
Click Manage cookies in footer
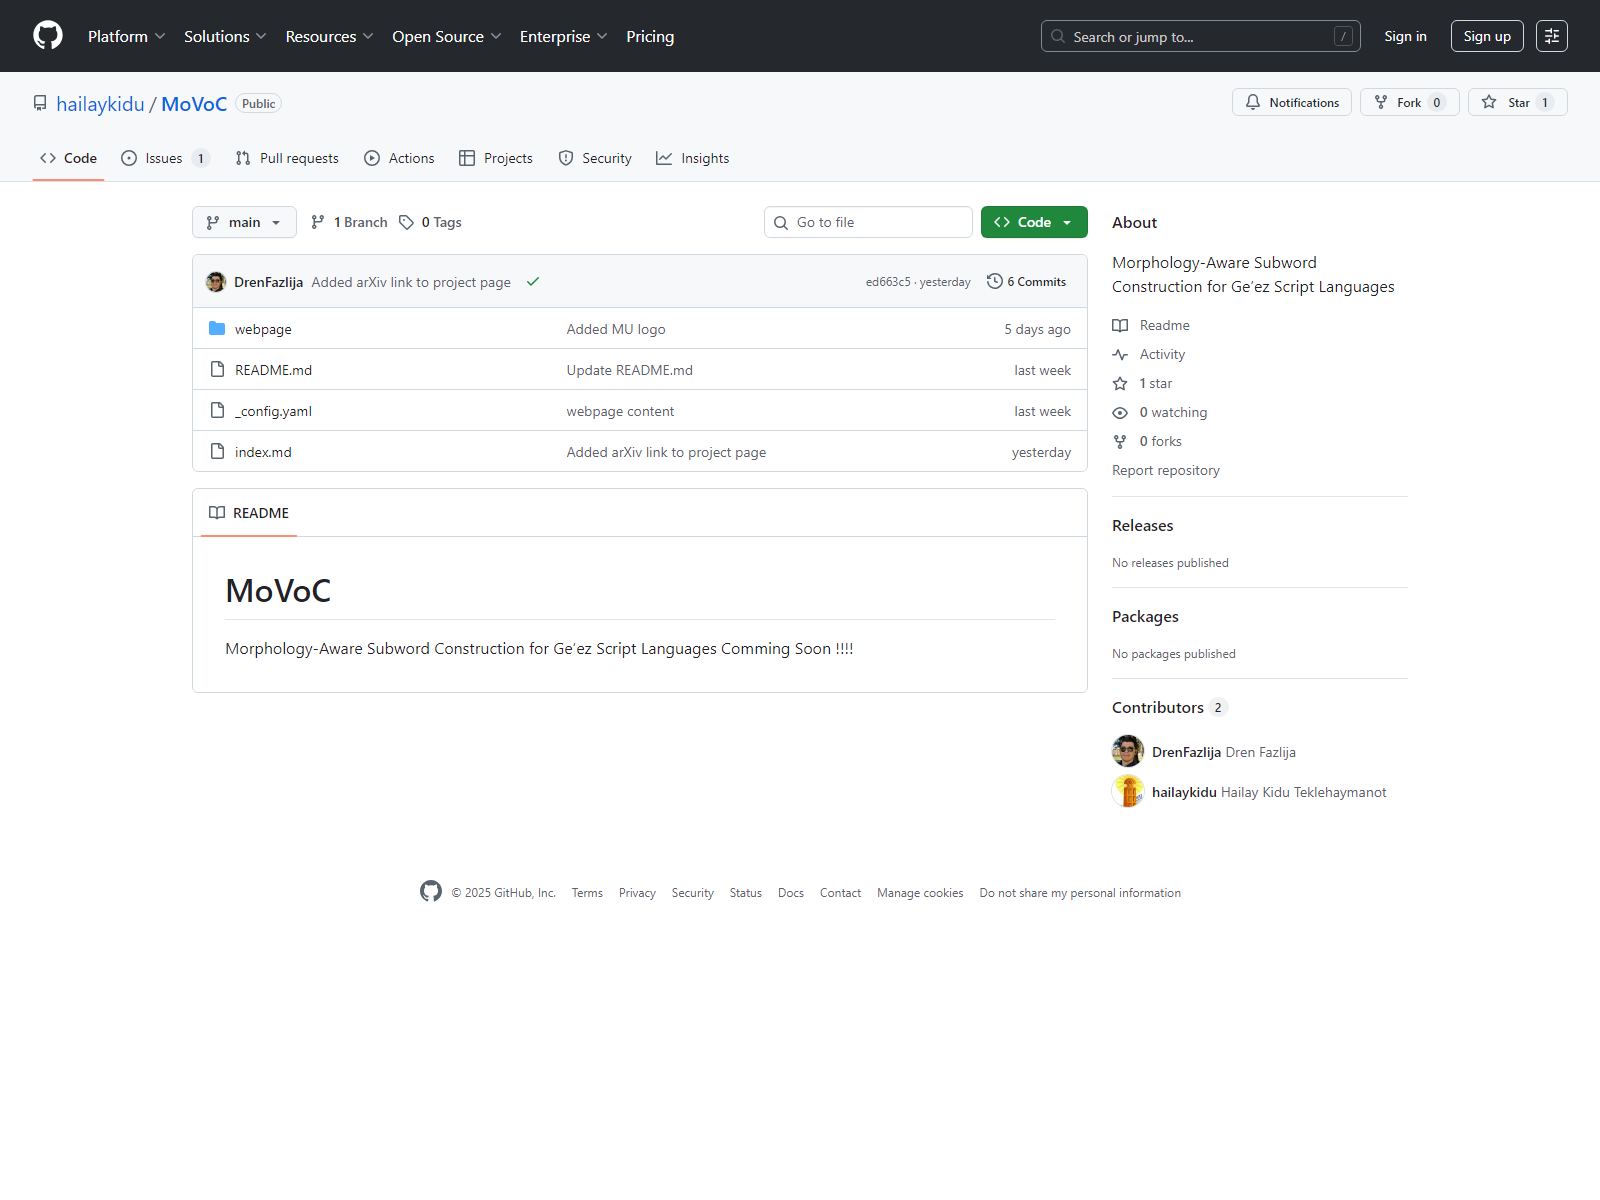coord(920,893)
